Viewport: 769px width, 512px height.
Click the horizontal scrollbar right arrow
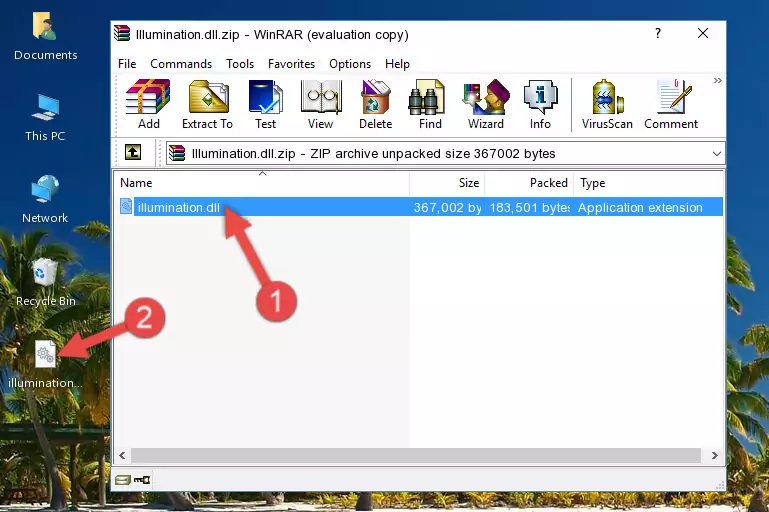point(715,456)
